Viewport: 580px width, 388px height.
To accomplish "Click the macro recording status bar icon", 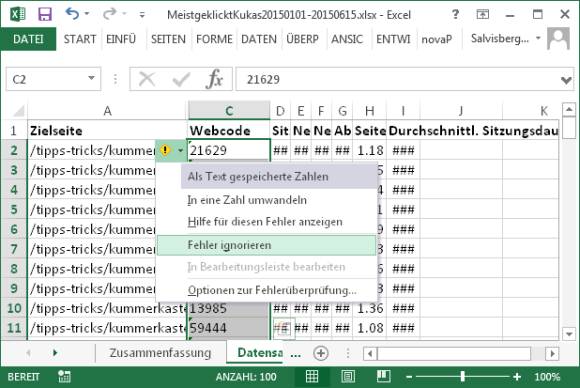I will click(64, 377).
